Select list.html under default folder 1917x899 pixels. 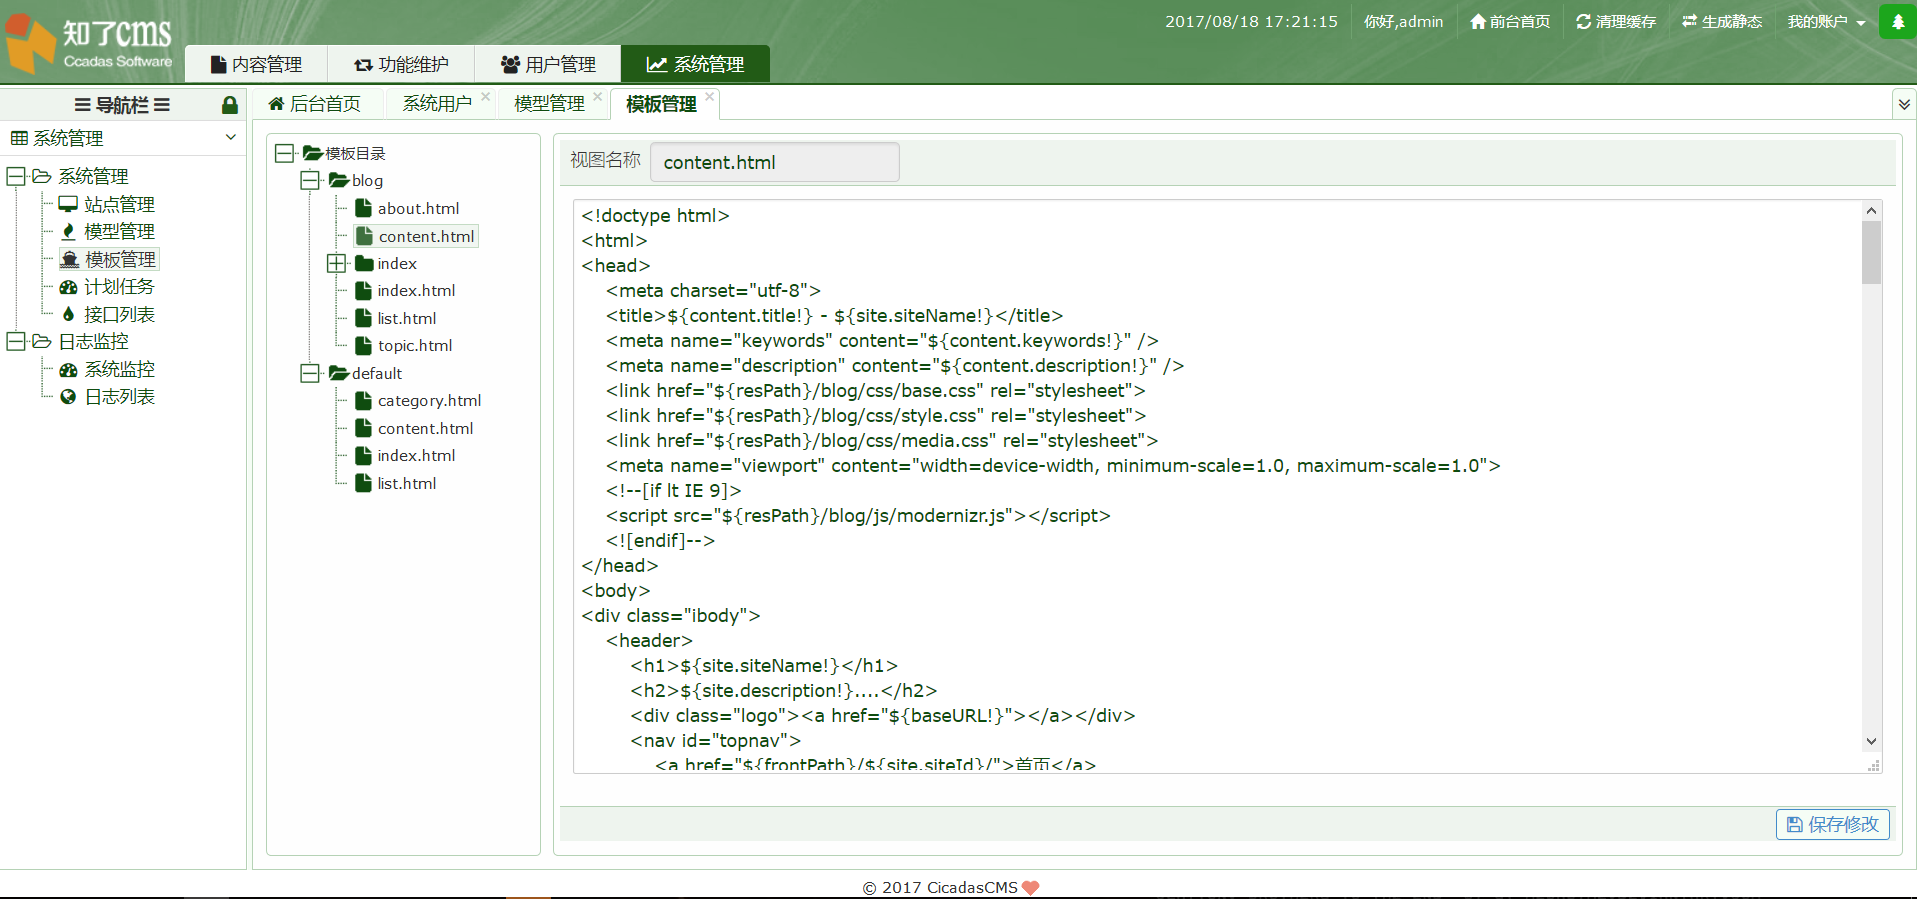(406, 483)
